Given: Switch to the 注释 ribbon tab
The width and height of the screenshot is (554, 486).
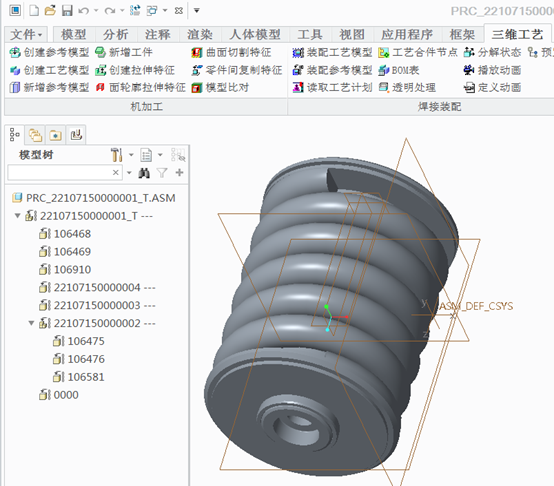Looking at the screenshot, I should (158, 35).
